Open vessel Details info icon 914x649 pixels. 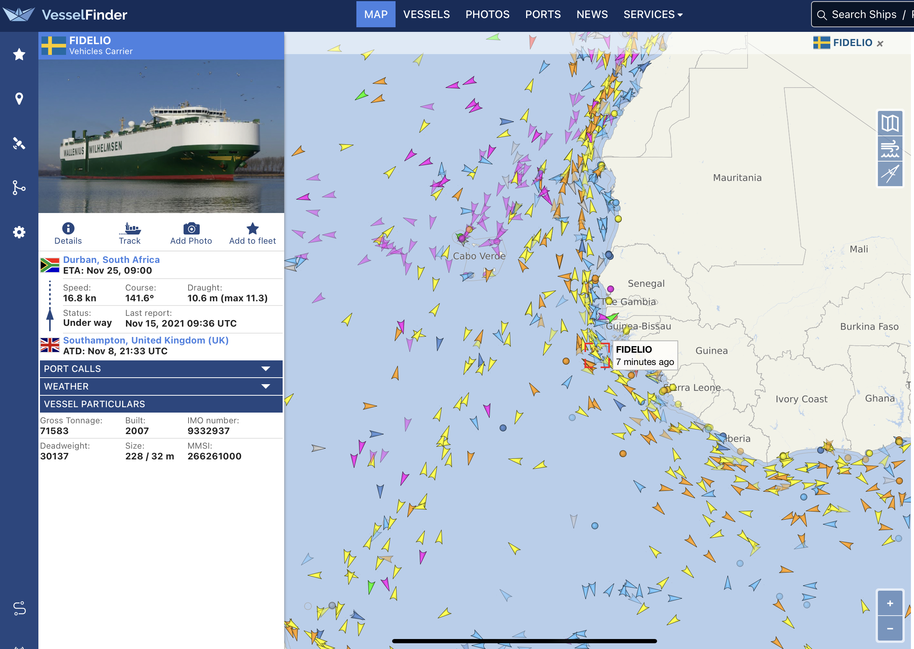point(68,233)
